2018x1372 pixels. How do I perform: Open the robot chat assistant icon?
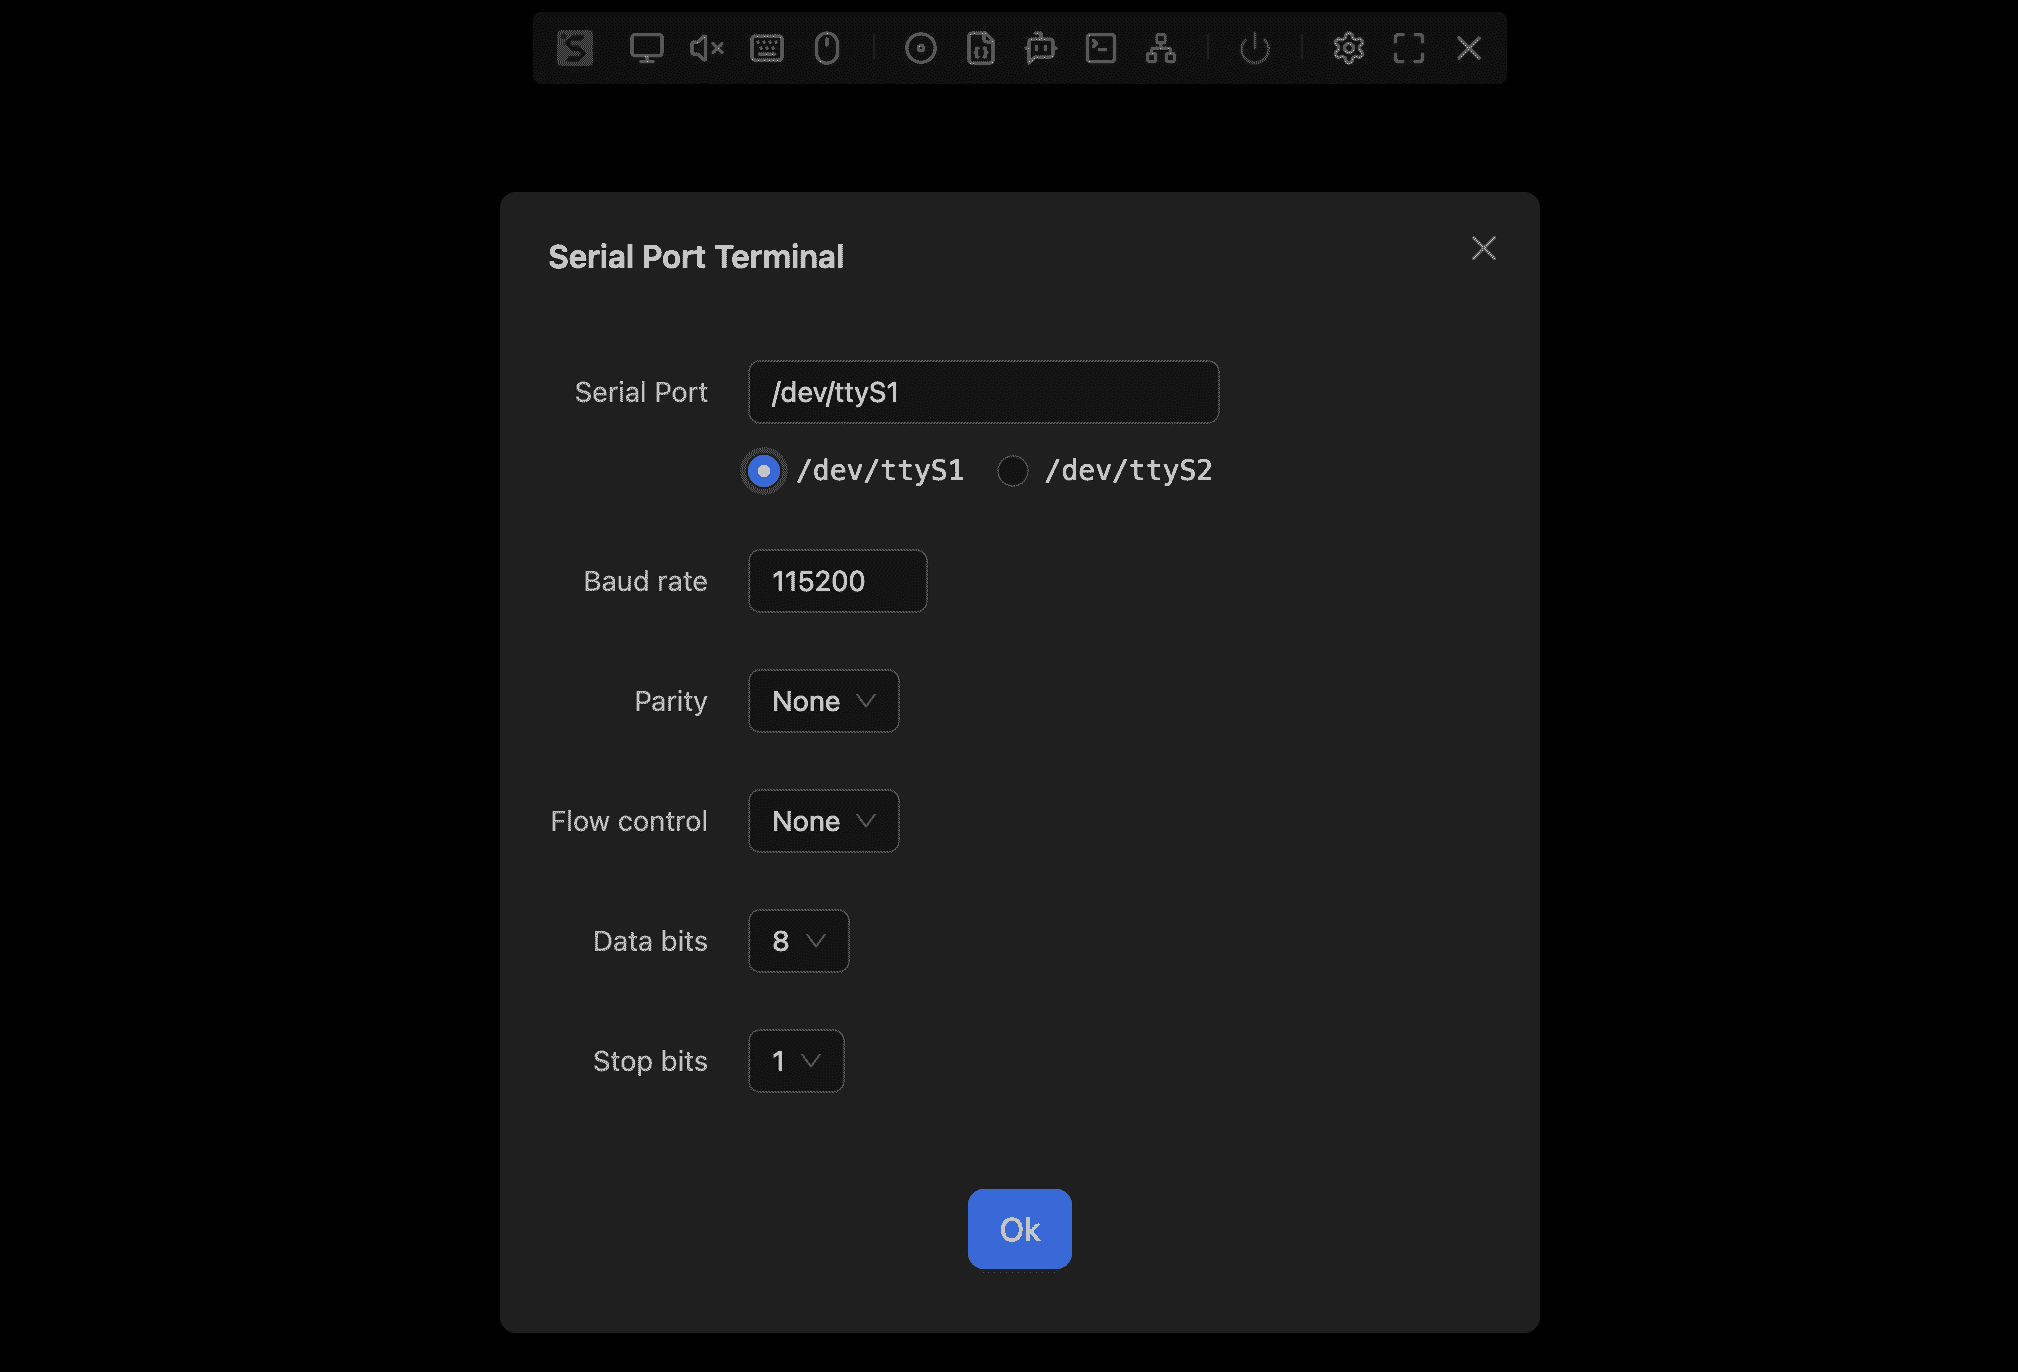coord(1040,48)
